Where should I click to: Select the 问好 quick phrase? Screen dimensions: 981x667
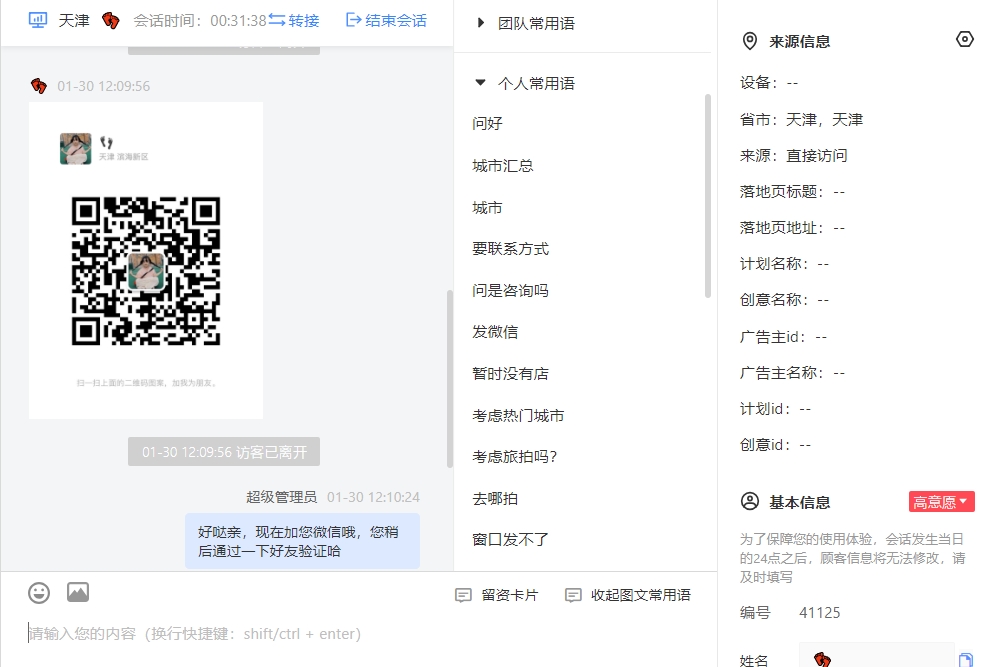(x=487, y=123)
